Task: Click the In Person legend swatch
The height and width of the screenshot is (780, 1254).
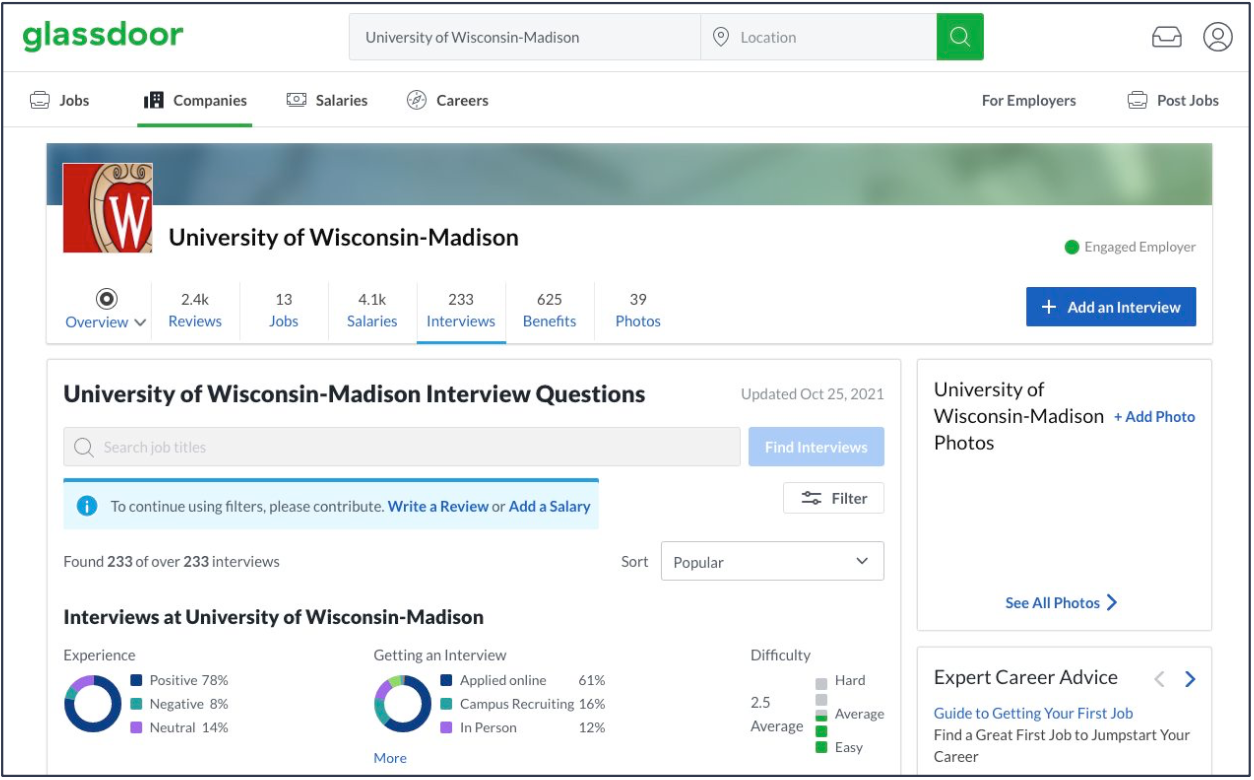Action: (x=447, y=728)
